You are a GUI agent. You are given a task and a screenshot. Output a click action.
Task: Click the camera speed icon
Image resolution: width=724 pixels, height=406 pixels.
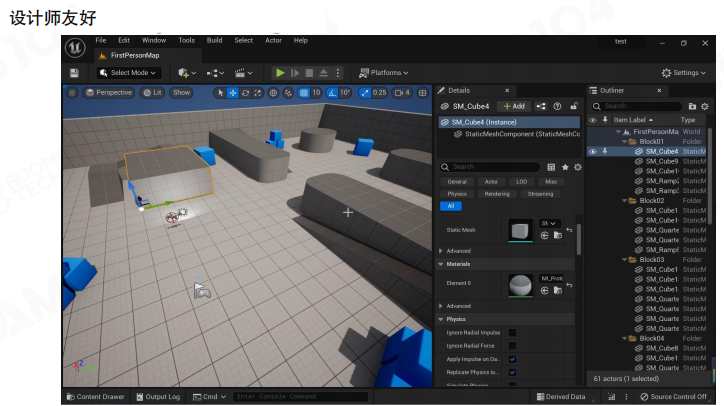(x=400, y=93)
